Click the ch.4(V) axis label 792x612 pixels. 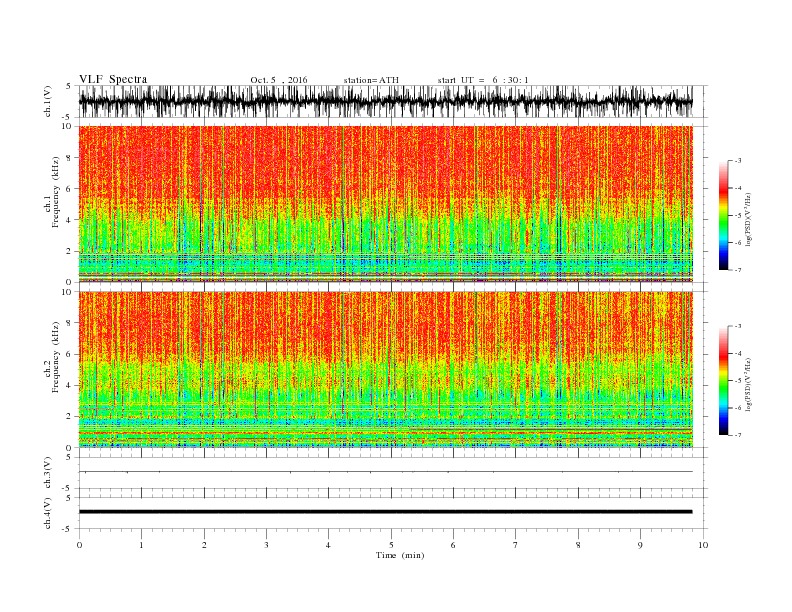coord(48,513)
